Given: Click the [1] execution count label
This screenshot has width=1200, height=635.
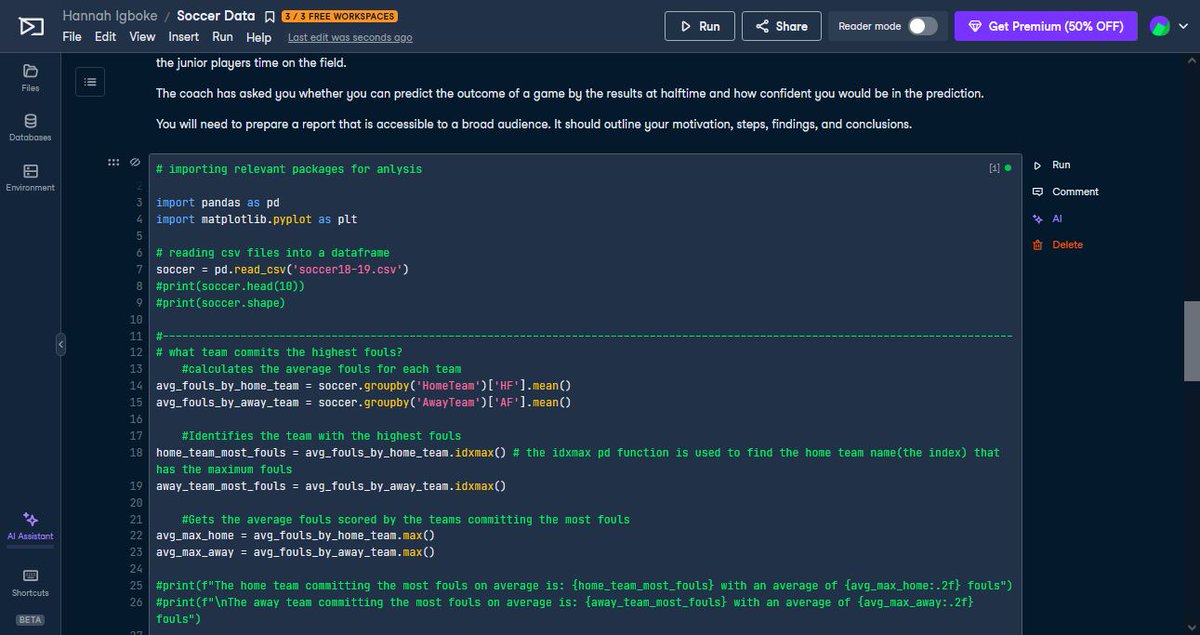Looking at the screenshot, I should (x=994, y=168).
